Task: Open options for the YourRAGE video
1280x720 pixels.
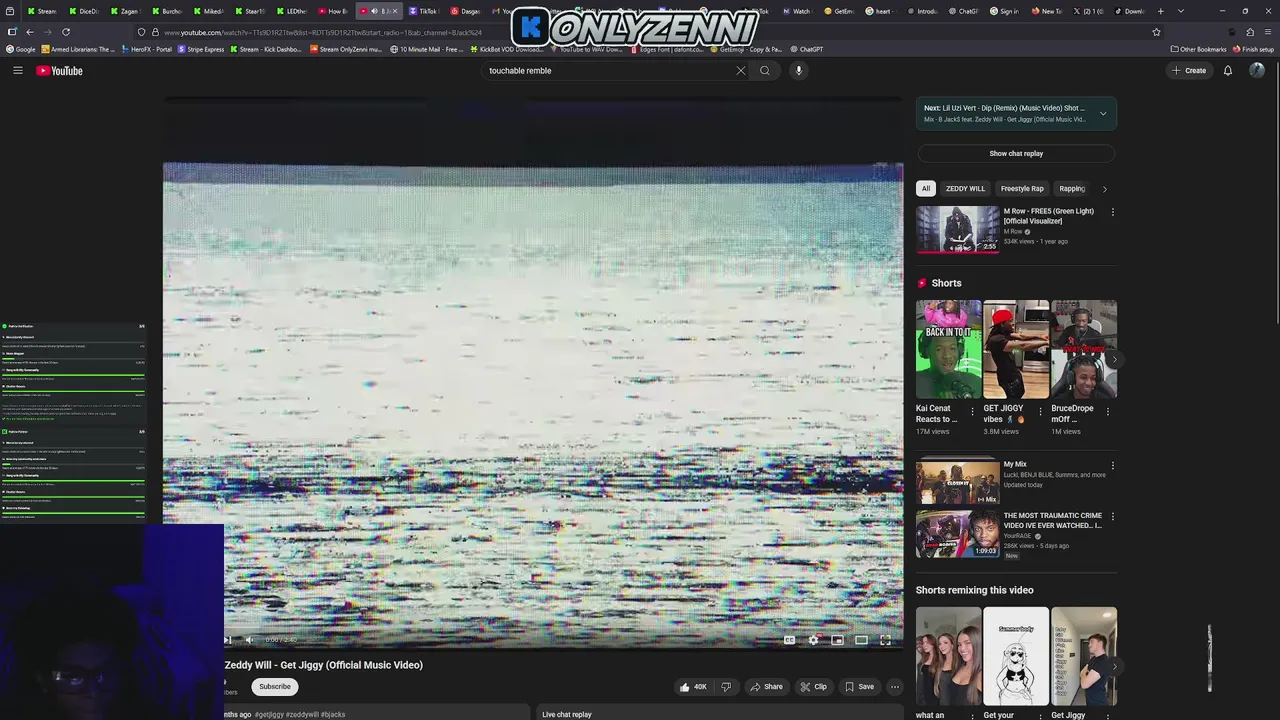Action: pyautogui.click(x=1112, y=517)
